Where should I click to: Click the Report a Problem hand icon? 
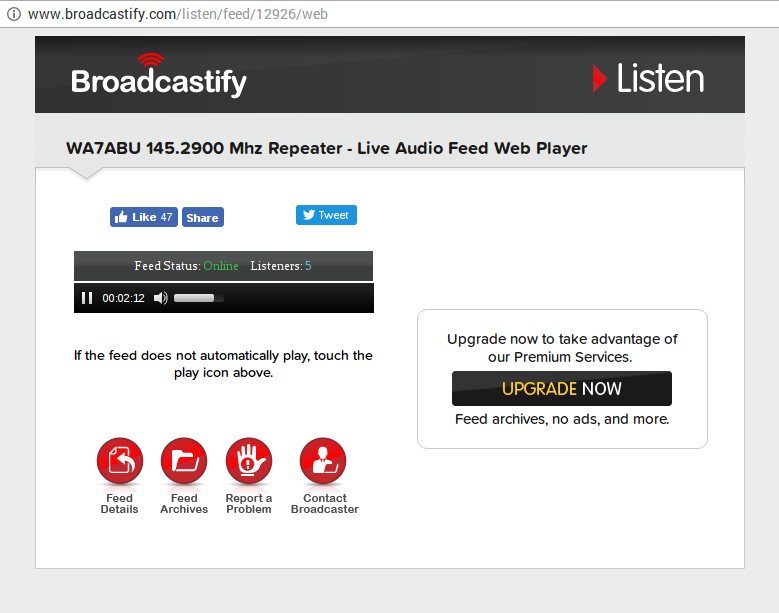pyautogui.click(x=249, y=461)
